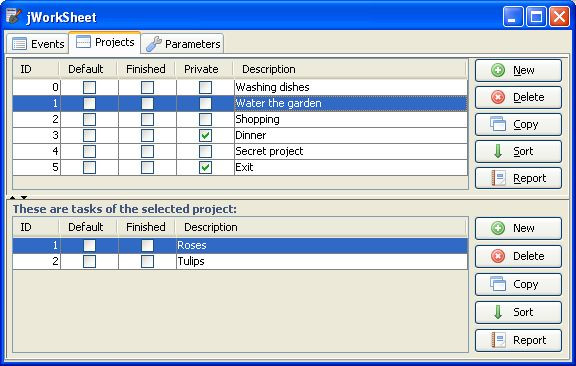Click the tasks Description column header
Viewport: 576px width, 366px height.
(x=321, y=227)
